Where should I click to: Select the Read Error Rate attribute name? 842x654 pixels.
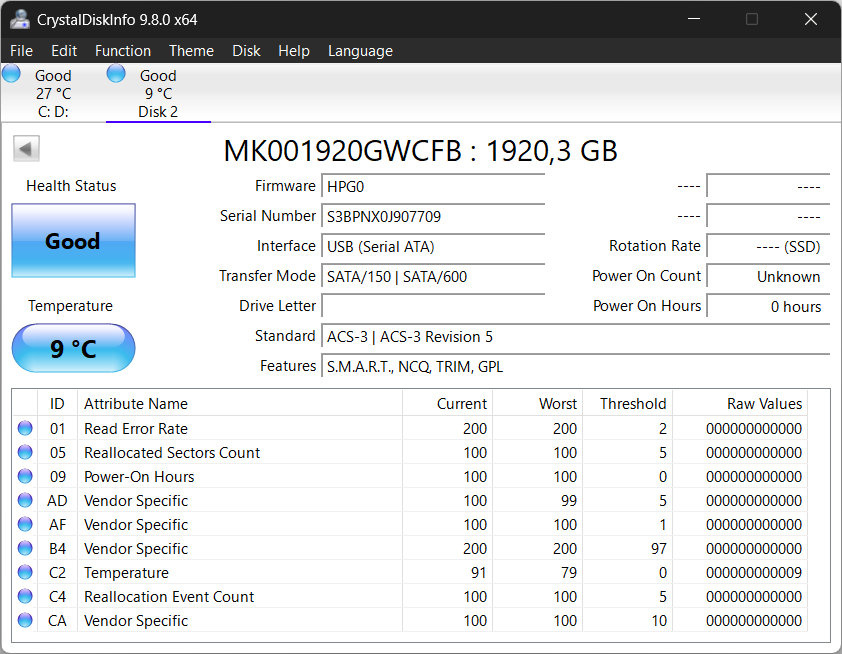tap(136, 428)
